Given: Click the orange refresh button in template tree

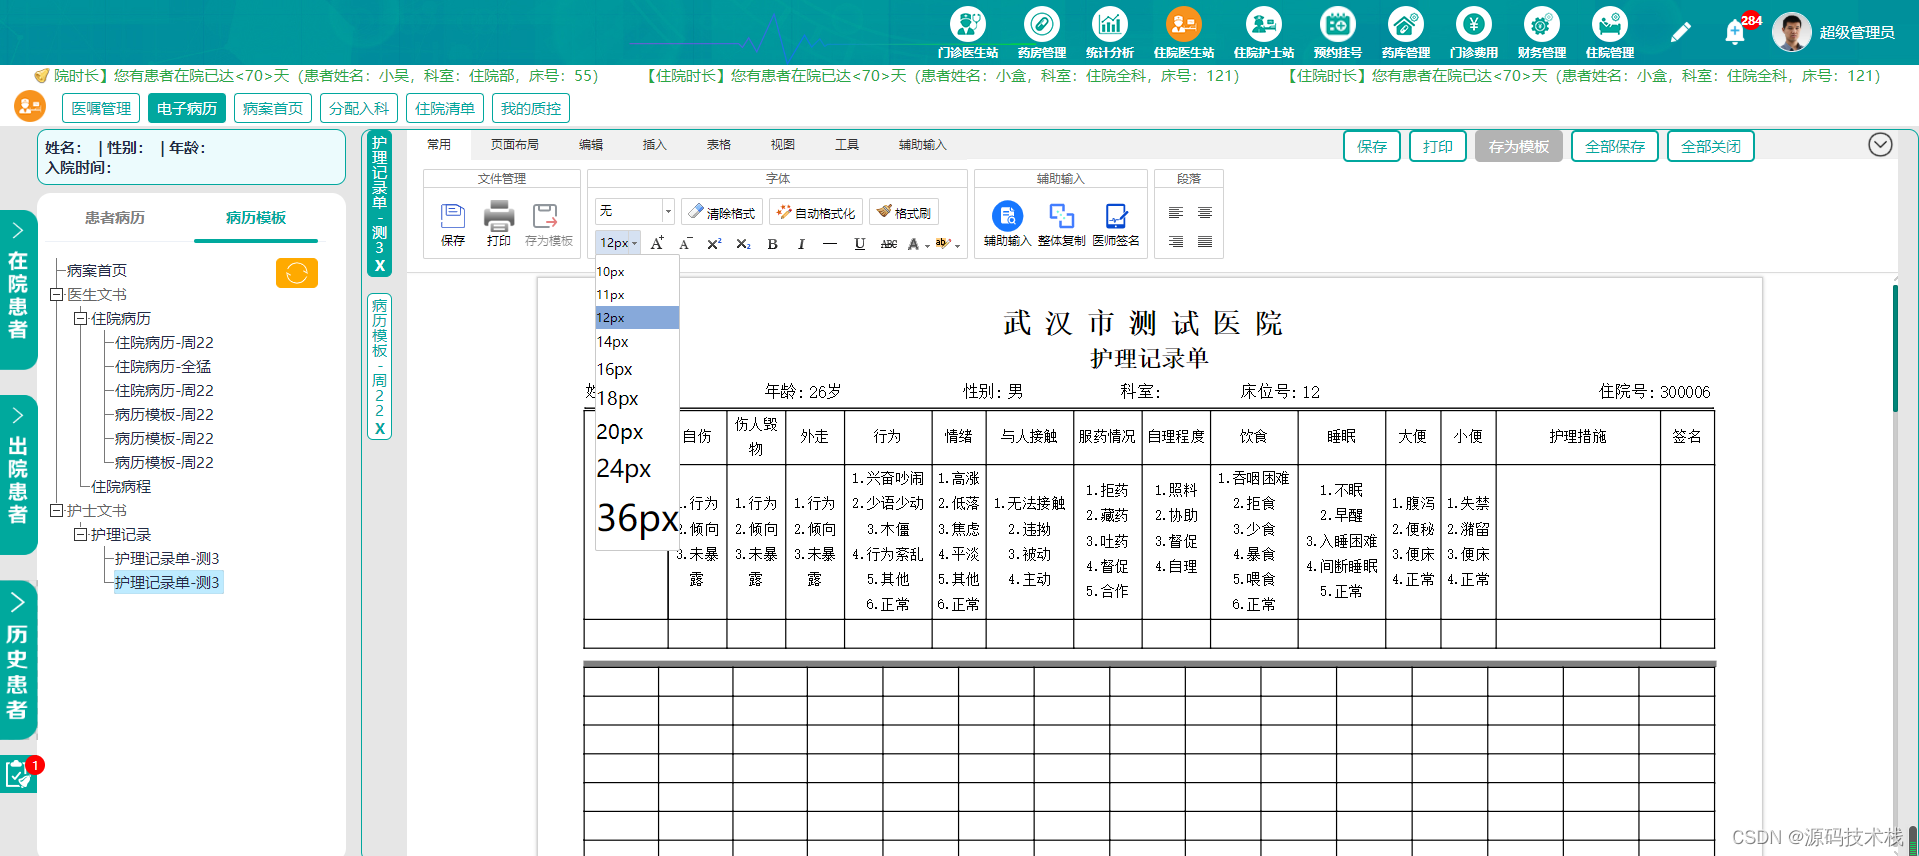Looking at the screenshot, I should click(x=297, y=273).
